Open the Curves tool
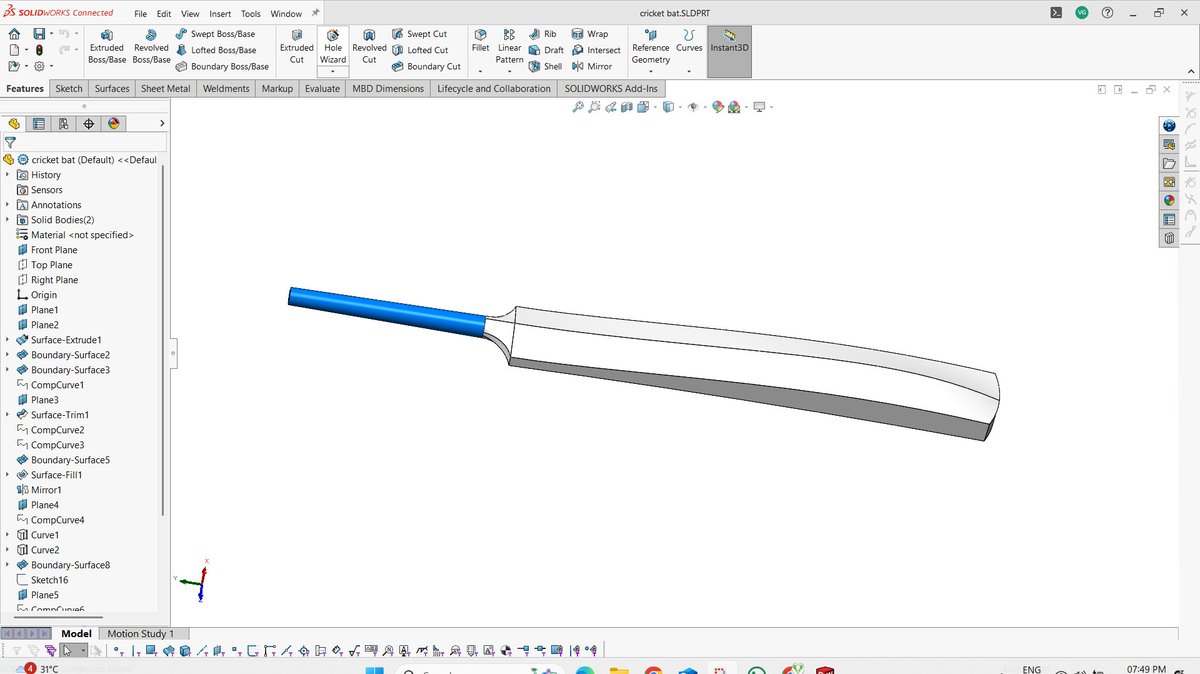The height and width of the screenshot is (674, 1200). [x=689, y=41]
